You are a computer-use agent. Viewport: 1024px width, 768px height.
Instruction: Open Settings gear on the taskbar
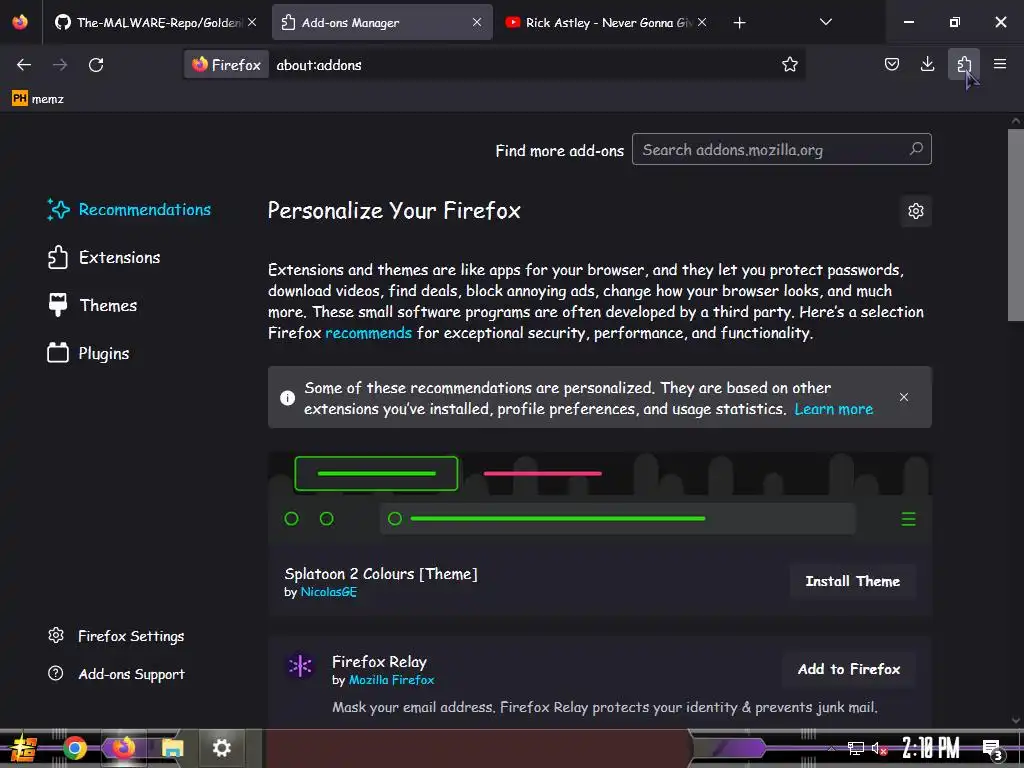[221, 748]
